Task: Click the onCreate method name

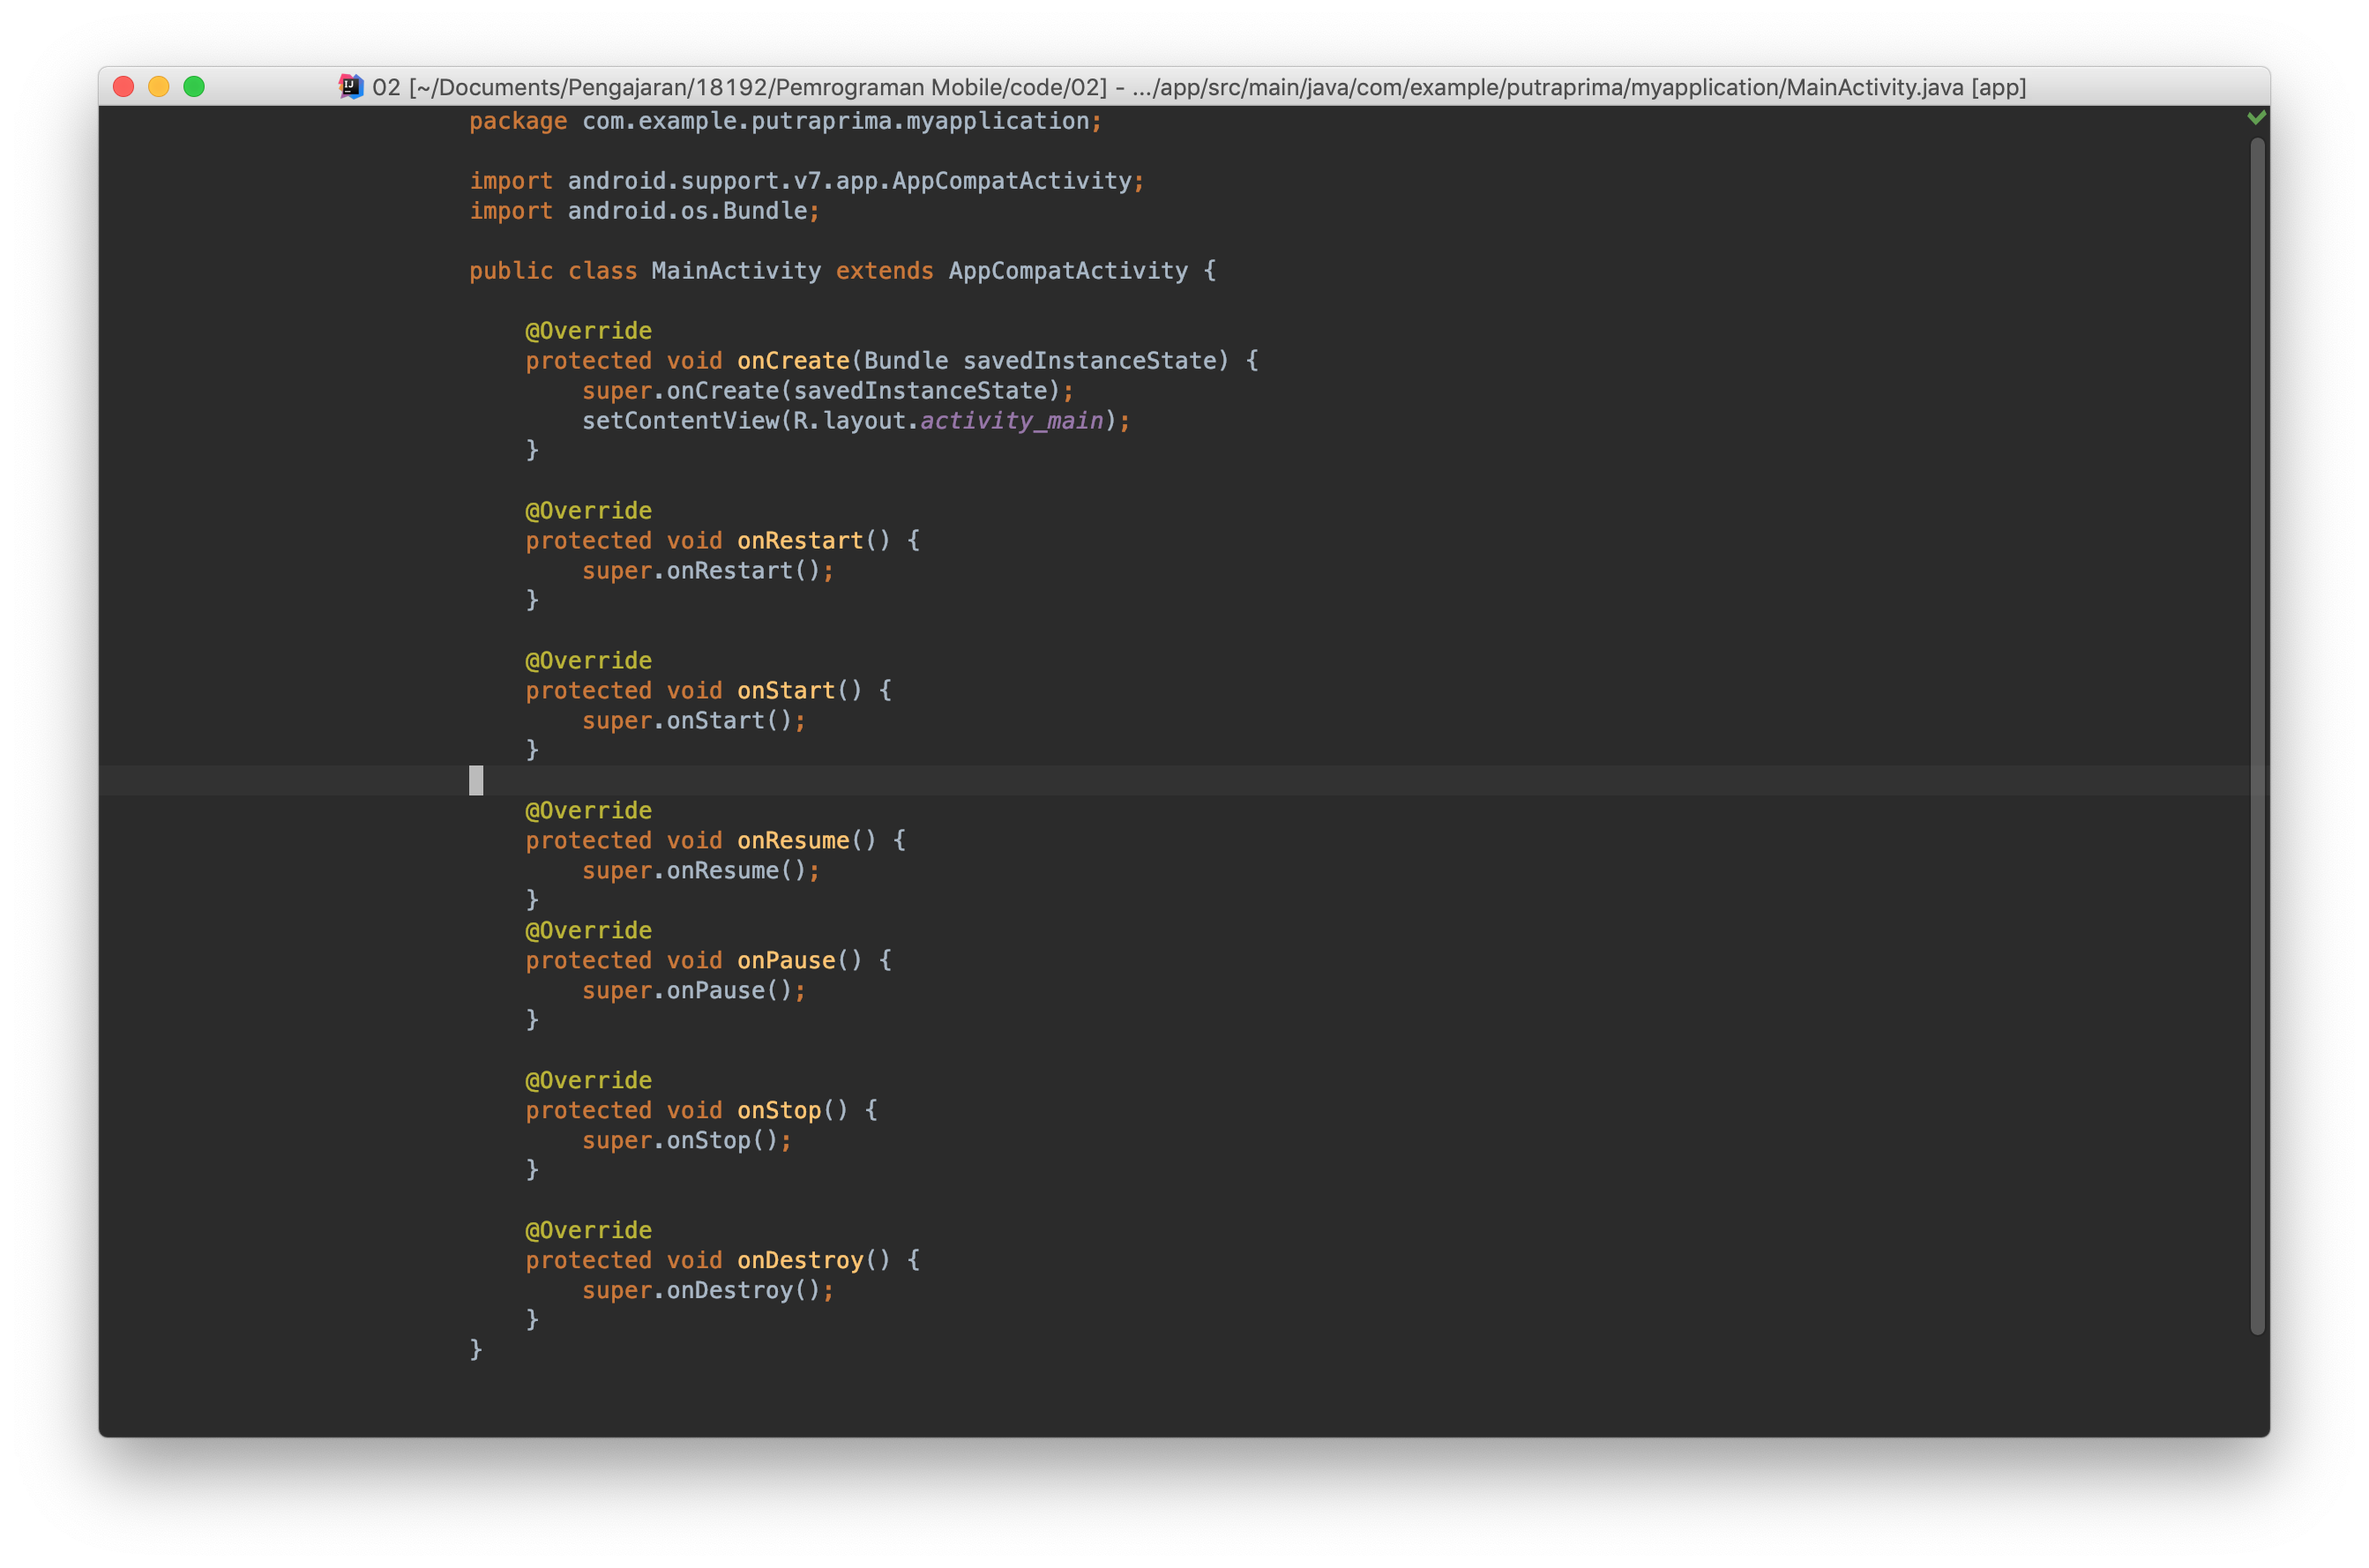Action: click(793, 361)
